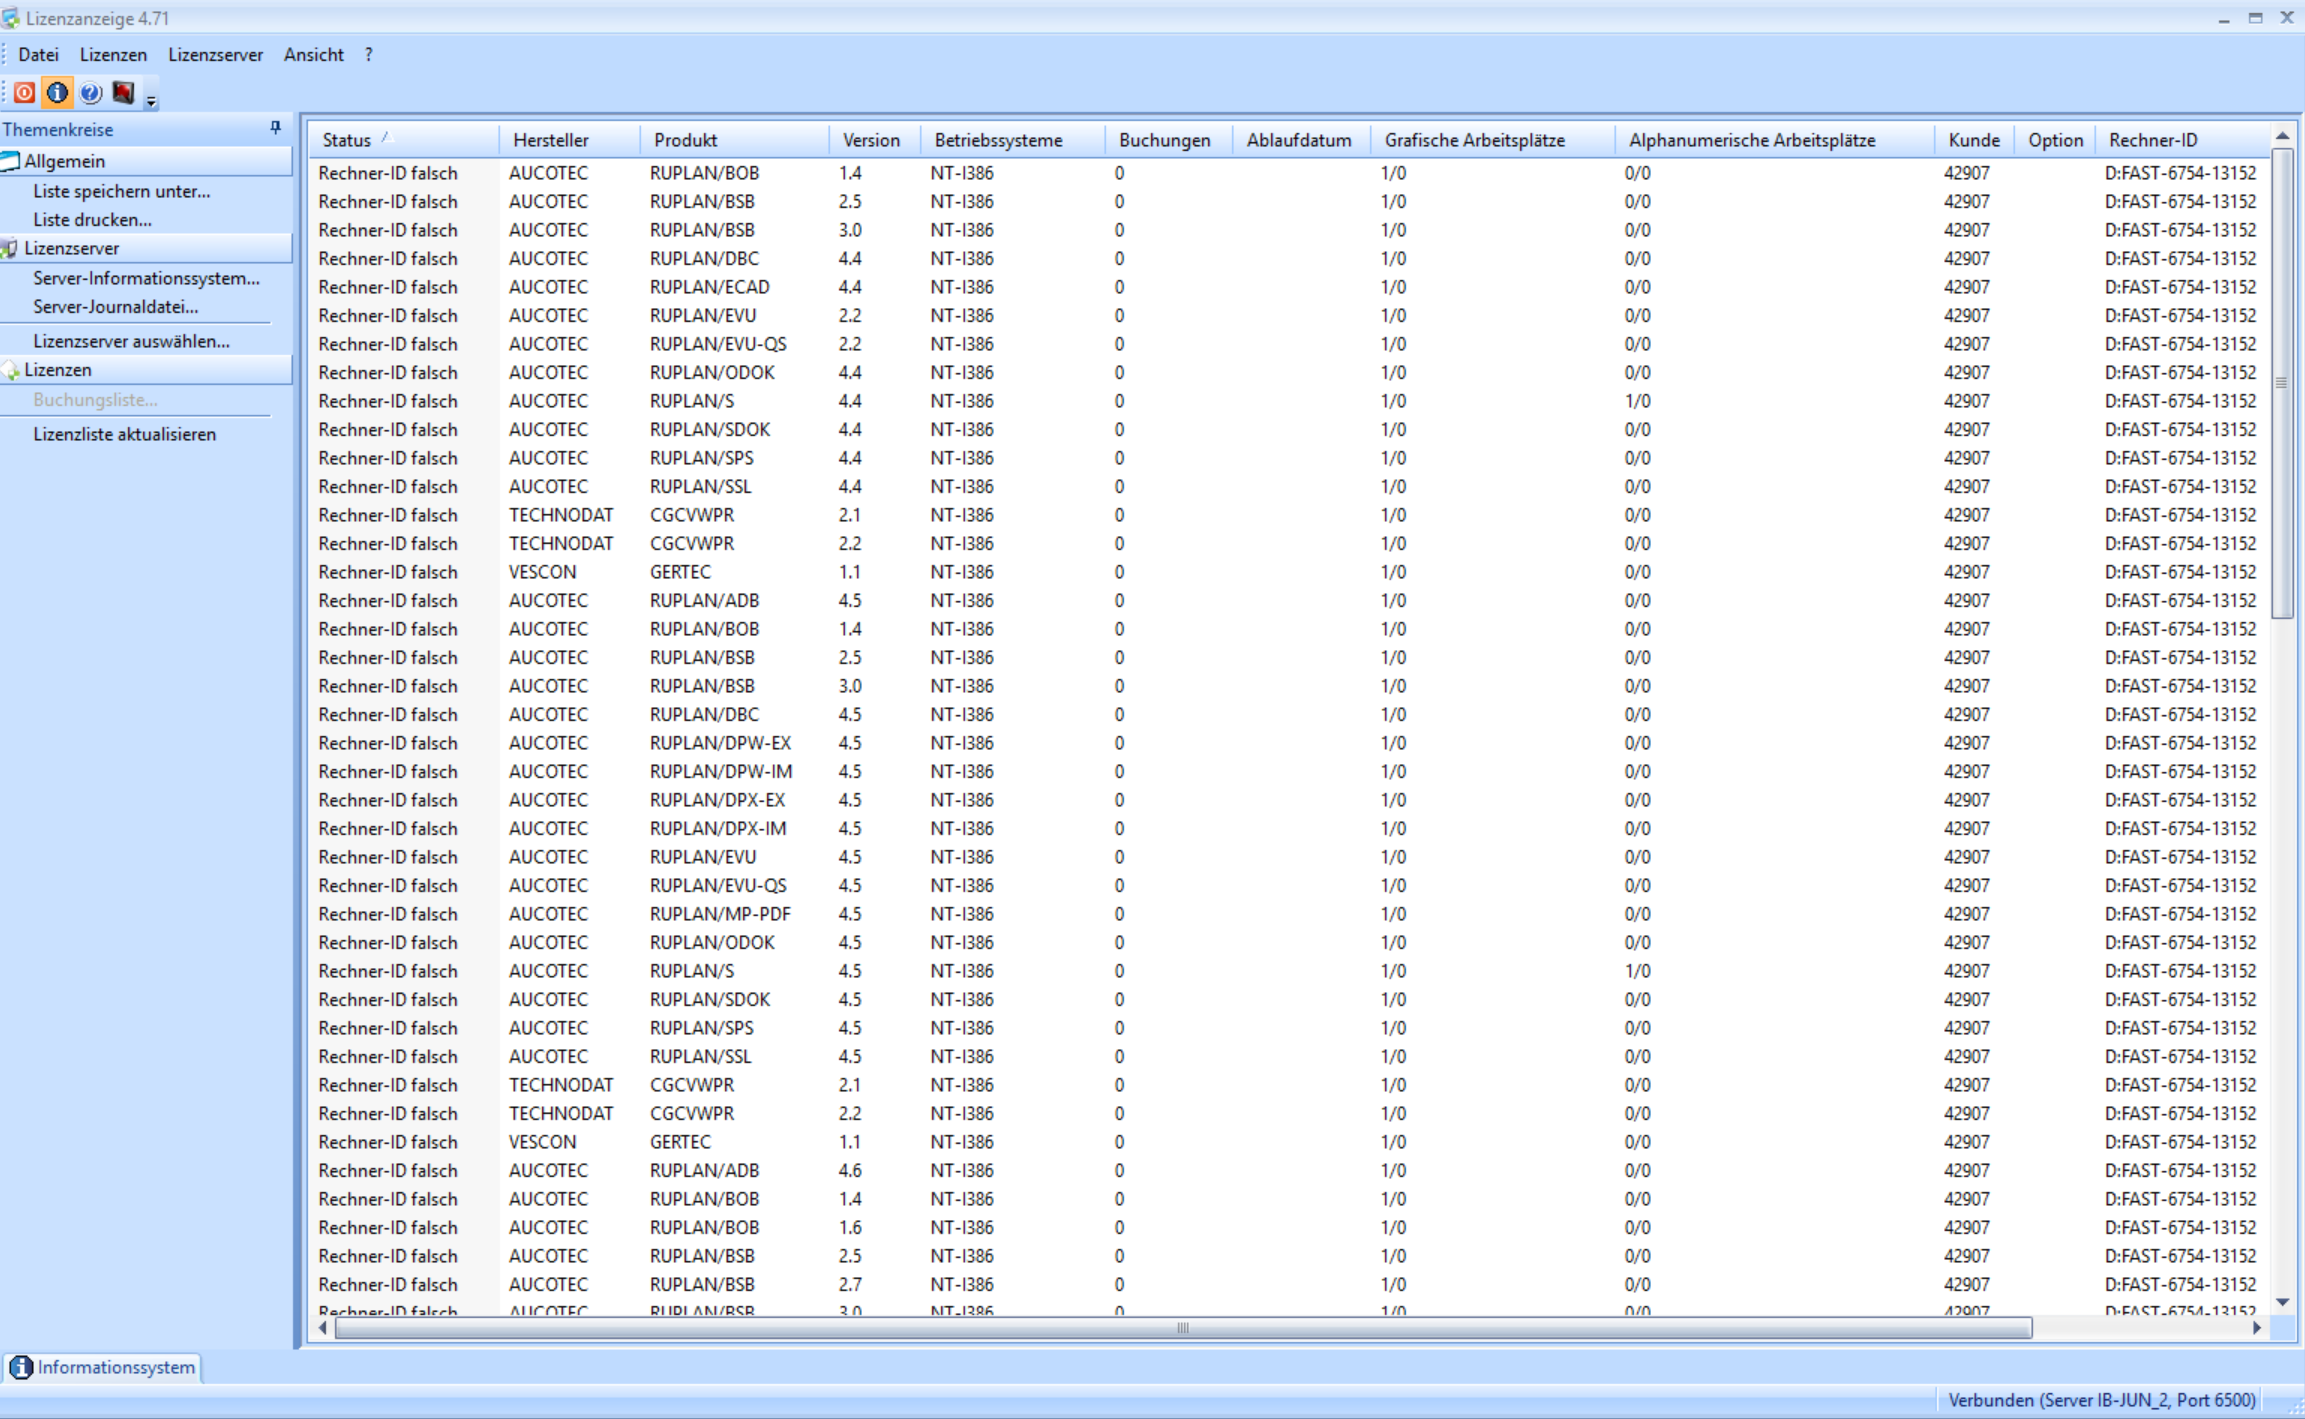
Task: Select the RUPLAN/ECAD version 4.4 row
Action: pyautogui.click(x=709, y=287)
